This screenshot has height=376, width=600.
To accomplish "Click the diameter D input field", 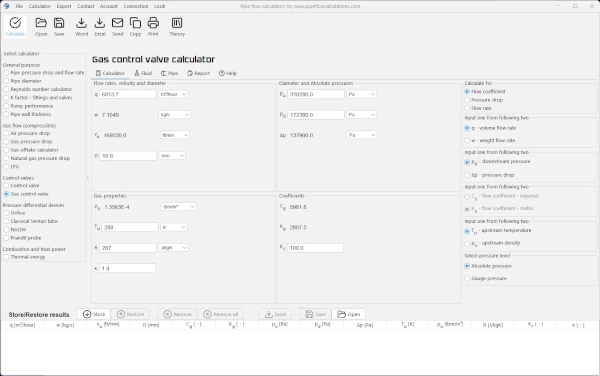I will click(x=128, y=156).
